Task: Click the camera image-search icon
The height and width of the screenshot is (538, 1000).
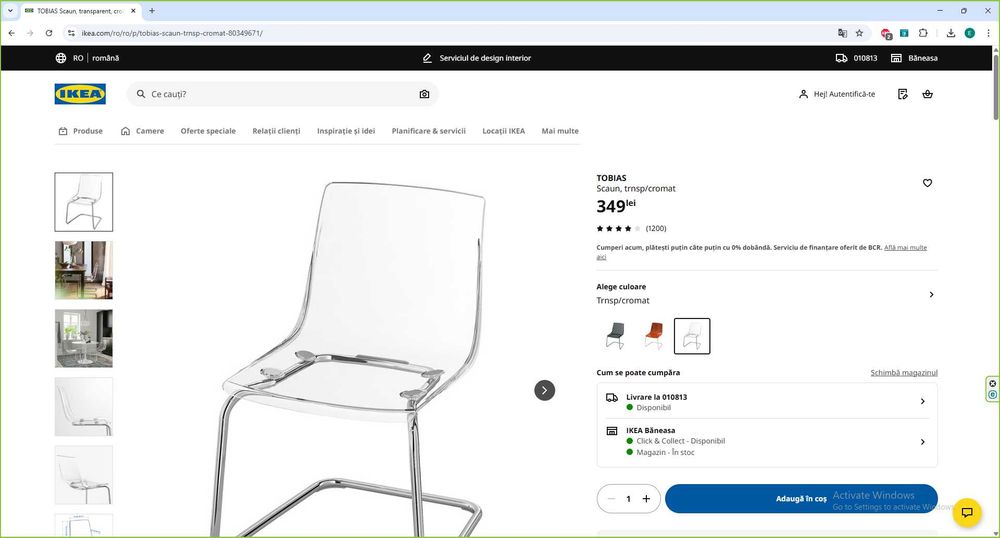Action: pos(424,94)
